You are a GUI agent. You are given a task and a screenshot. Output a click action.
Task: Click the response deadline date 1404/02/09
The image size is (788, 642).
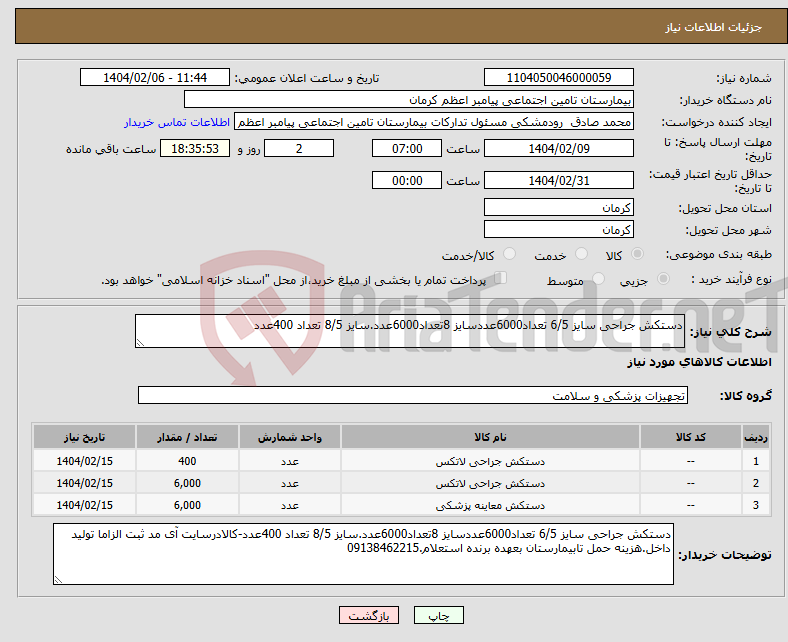[558, 148]
